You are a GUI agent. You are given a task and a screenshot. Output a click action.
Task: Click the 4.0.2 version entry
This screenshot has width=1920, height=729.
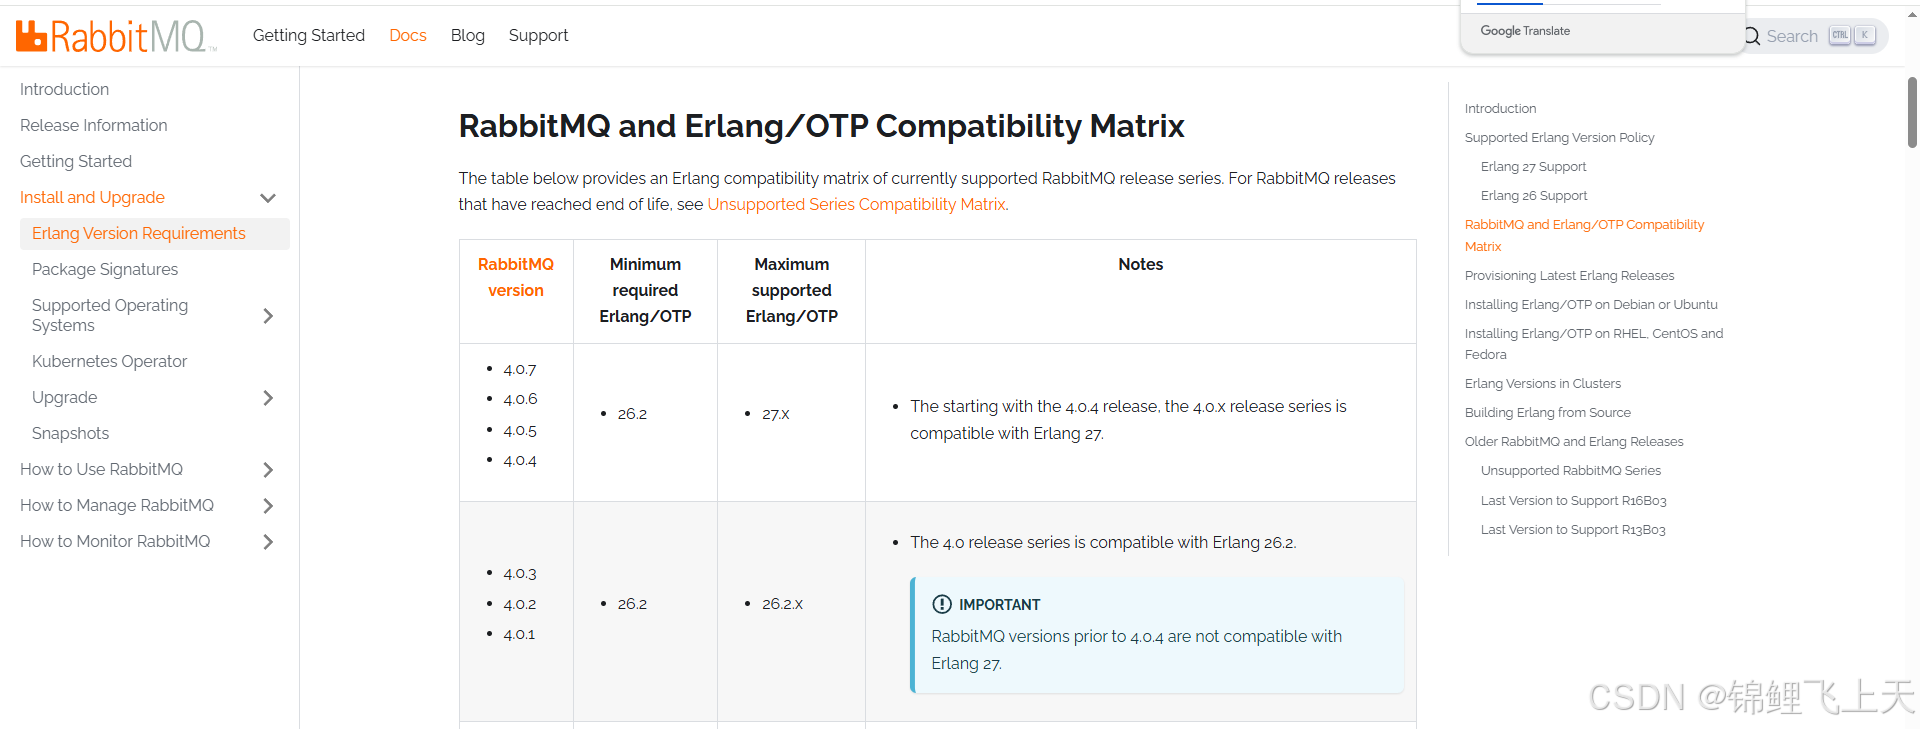coord(520,604)
